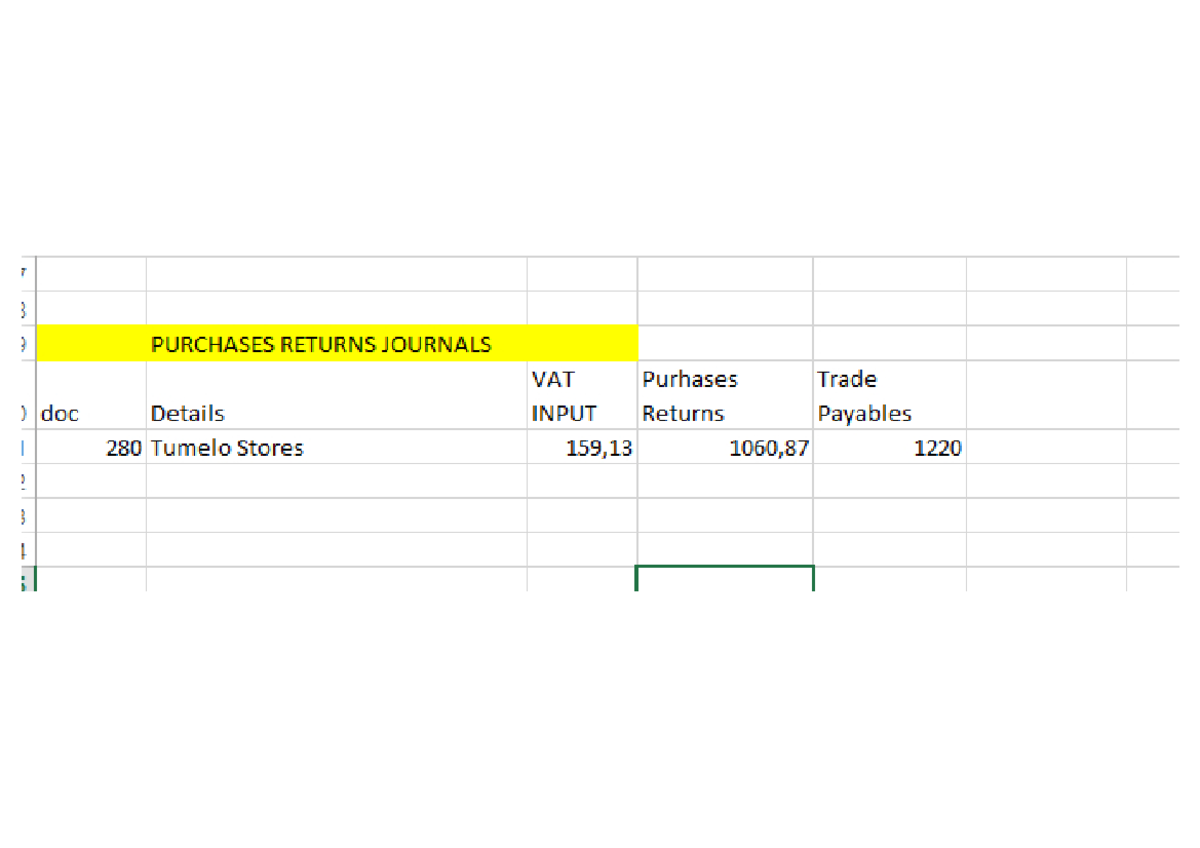Select the 'Tumelo Stores' cell
Viewport: 1200px width, 848px height.
336,447
